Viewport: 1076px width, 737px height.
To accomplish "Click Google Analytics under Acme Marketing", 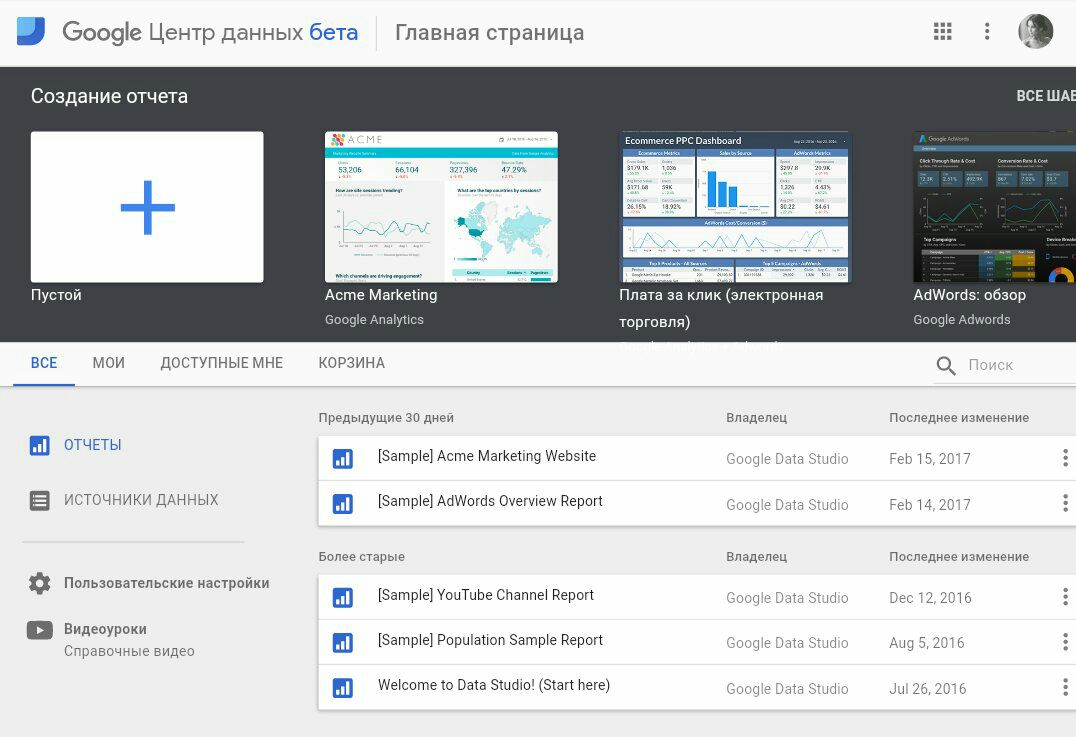I will pyautogui.click(x=374, y=320).
